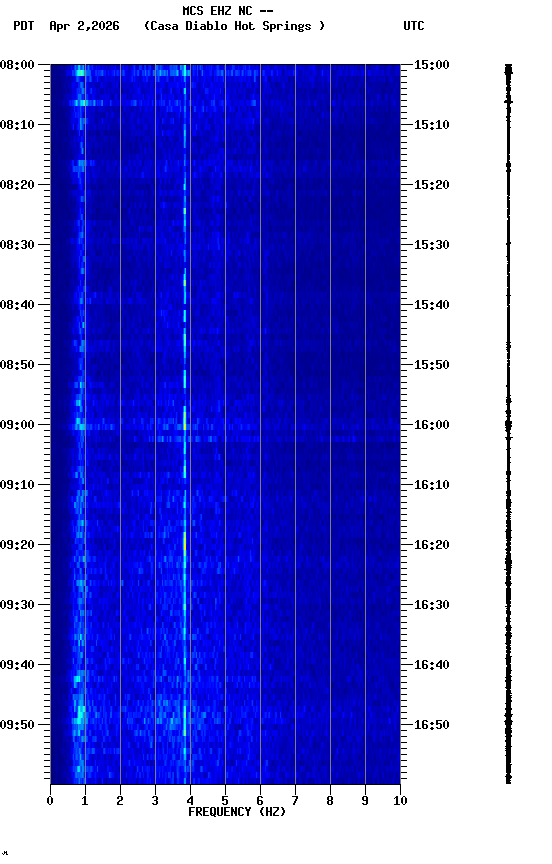Click the 15:10 UTC time label
The width and height of the screenshot is (552, 864).
(432, 125)
